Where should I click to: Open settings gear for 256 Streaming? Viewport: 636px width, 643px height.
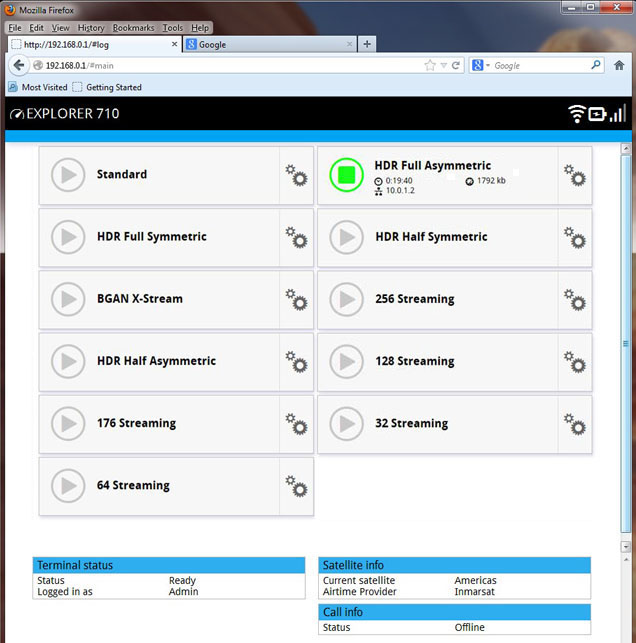click(x=574, y=300)
